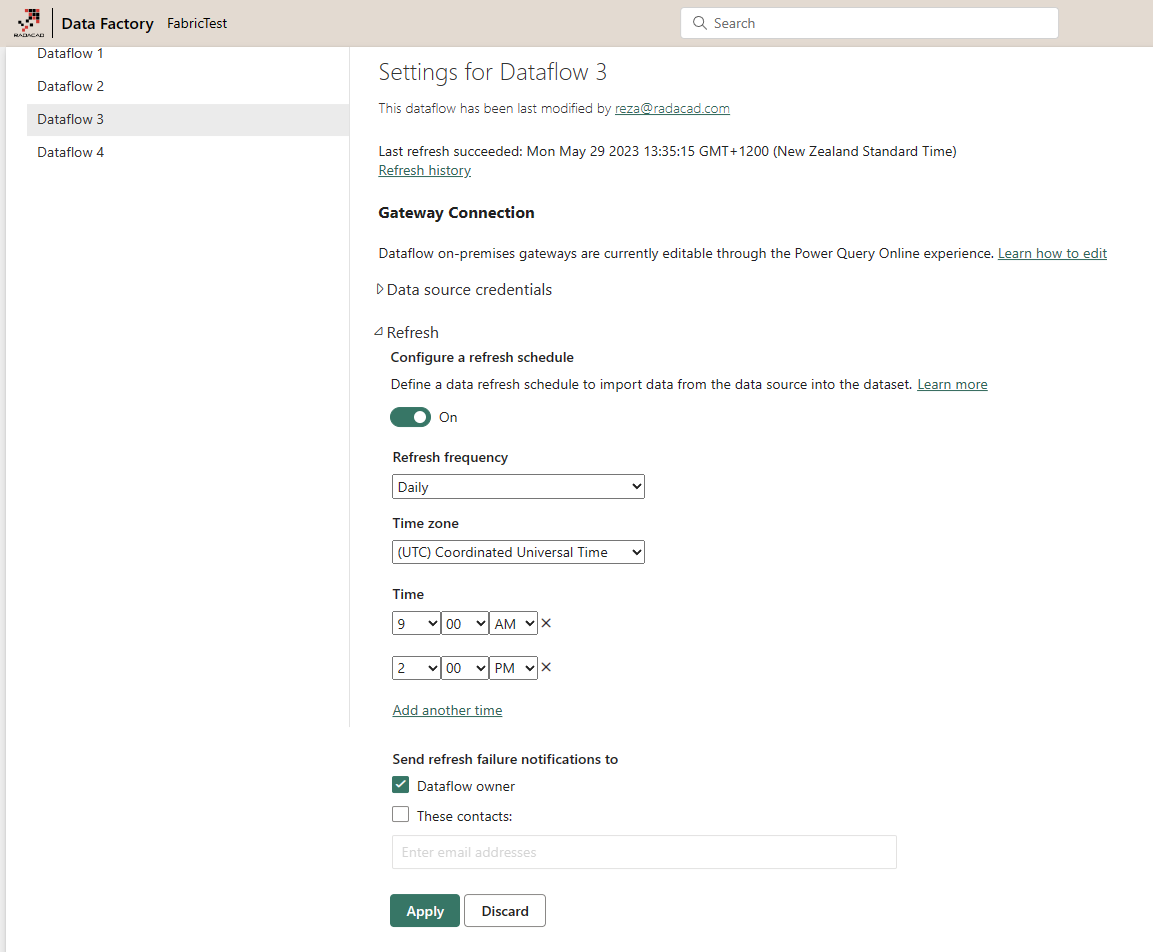Select Dataflow 4 in the list

coord(71,152)
